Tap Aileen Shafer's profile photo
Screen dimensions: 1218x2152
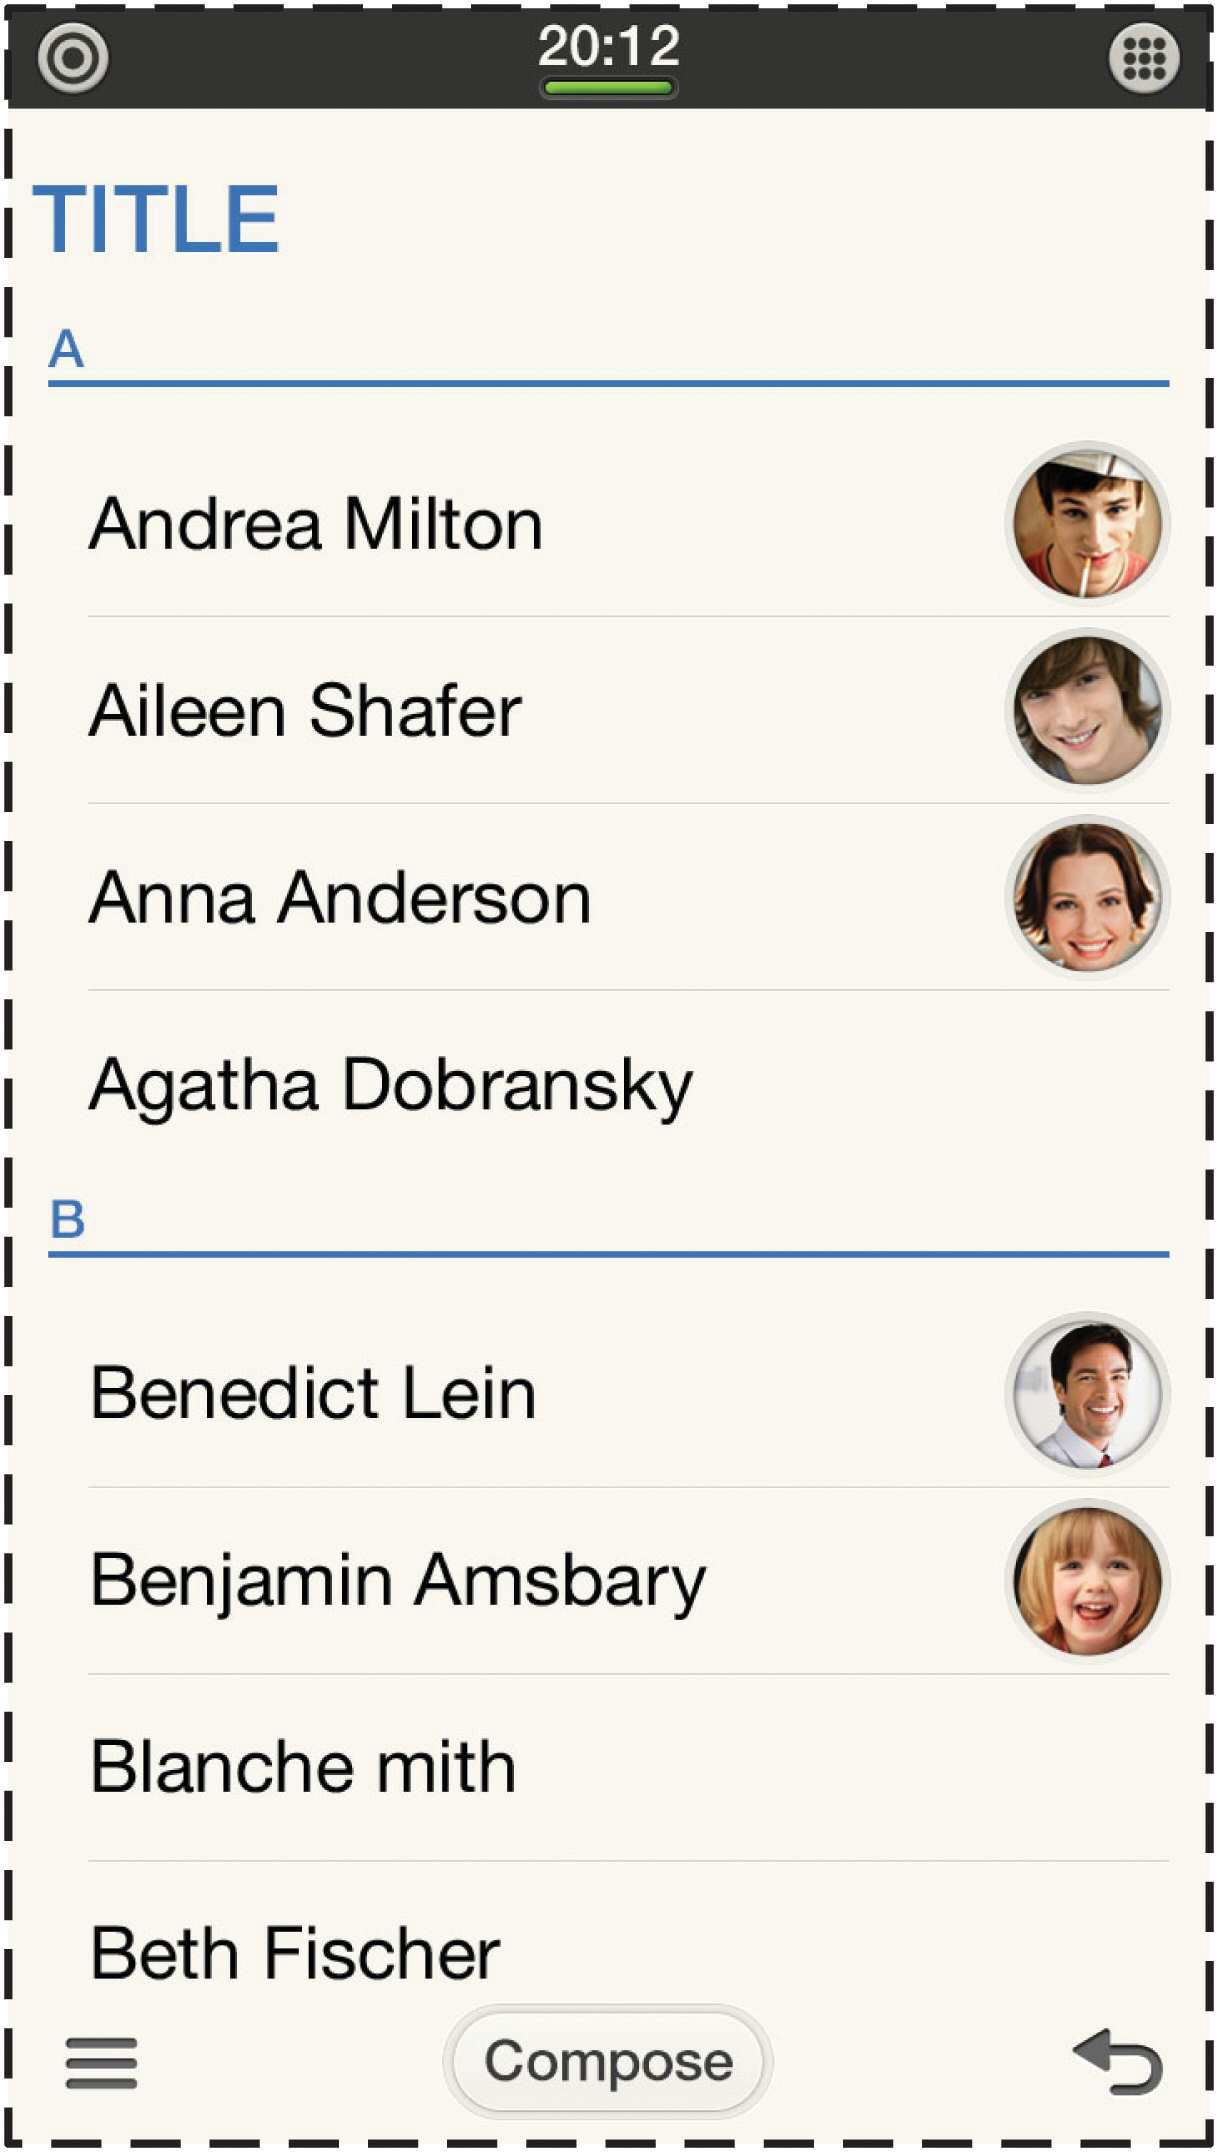point(1087,710)
